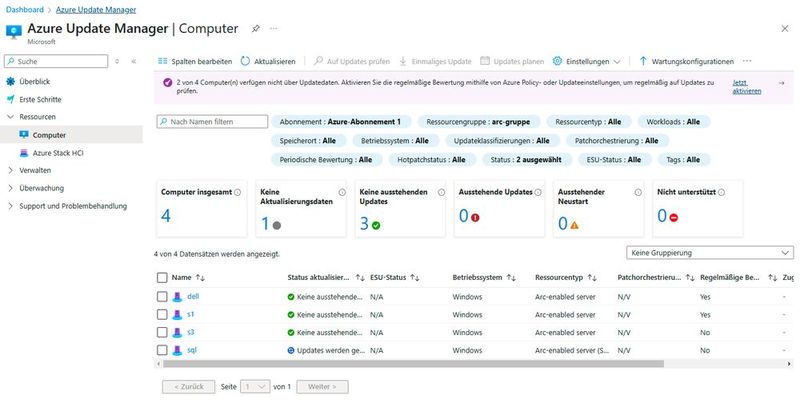
Task: Expand the Überwachung section
Action: [x=11, y=188]
